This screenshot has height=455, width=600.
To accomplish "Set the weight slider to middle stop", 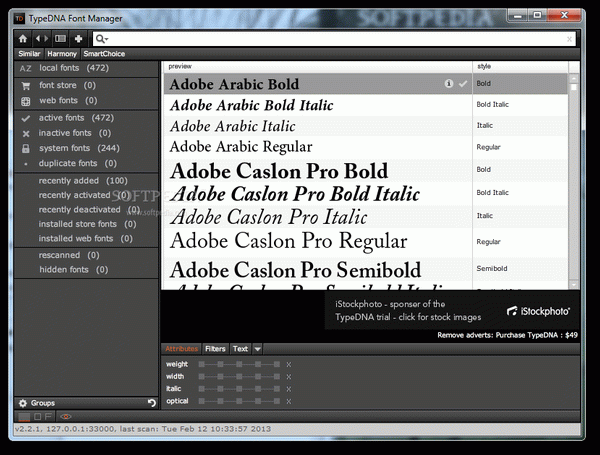I will pos(239,365).
